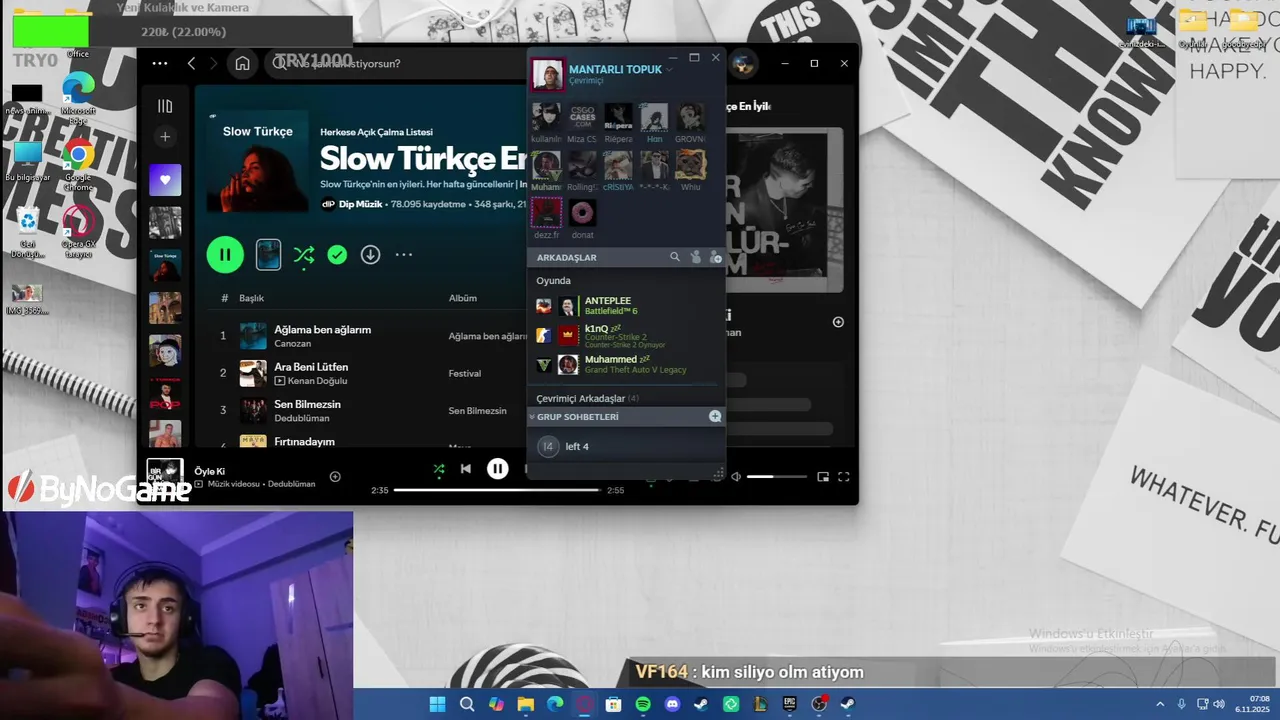Open artist Dedublüman in track list
The height and width of the screenshot is (720, 1280).
coord(302,418)
